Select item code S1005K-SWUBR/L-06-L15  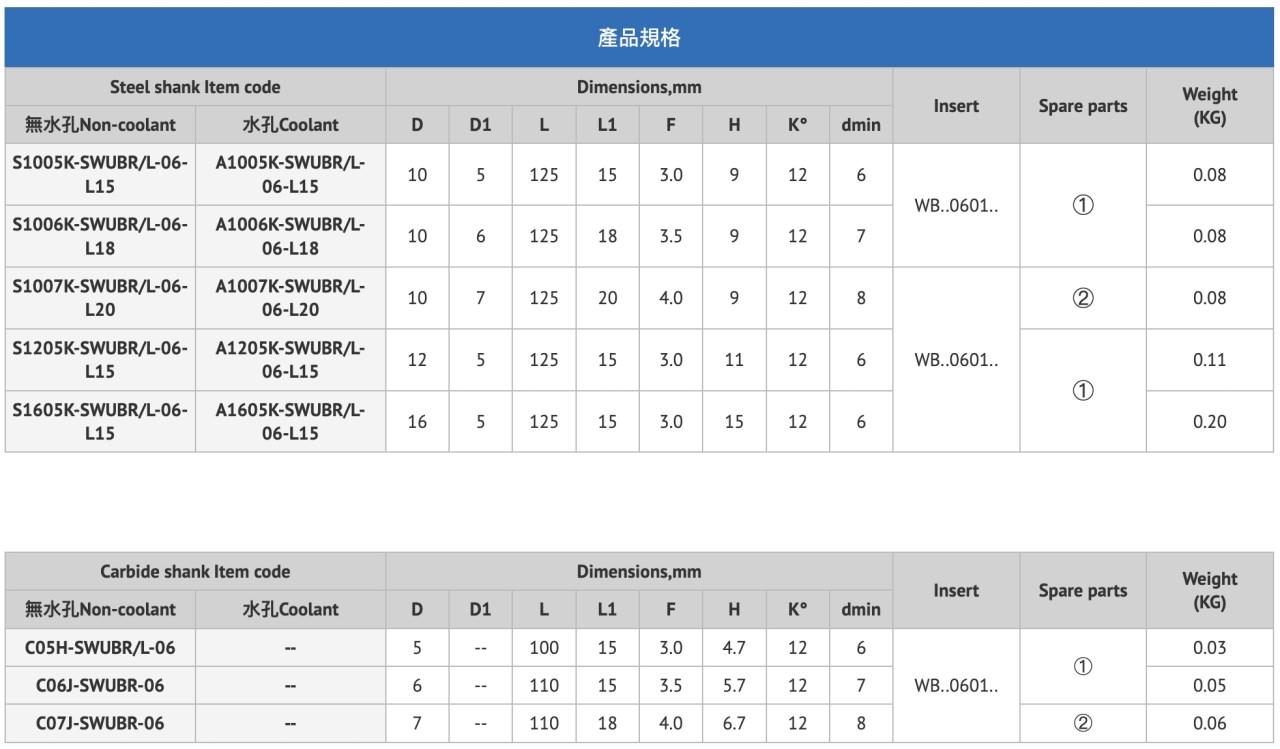click(x=100, y=174)
